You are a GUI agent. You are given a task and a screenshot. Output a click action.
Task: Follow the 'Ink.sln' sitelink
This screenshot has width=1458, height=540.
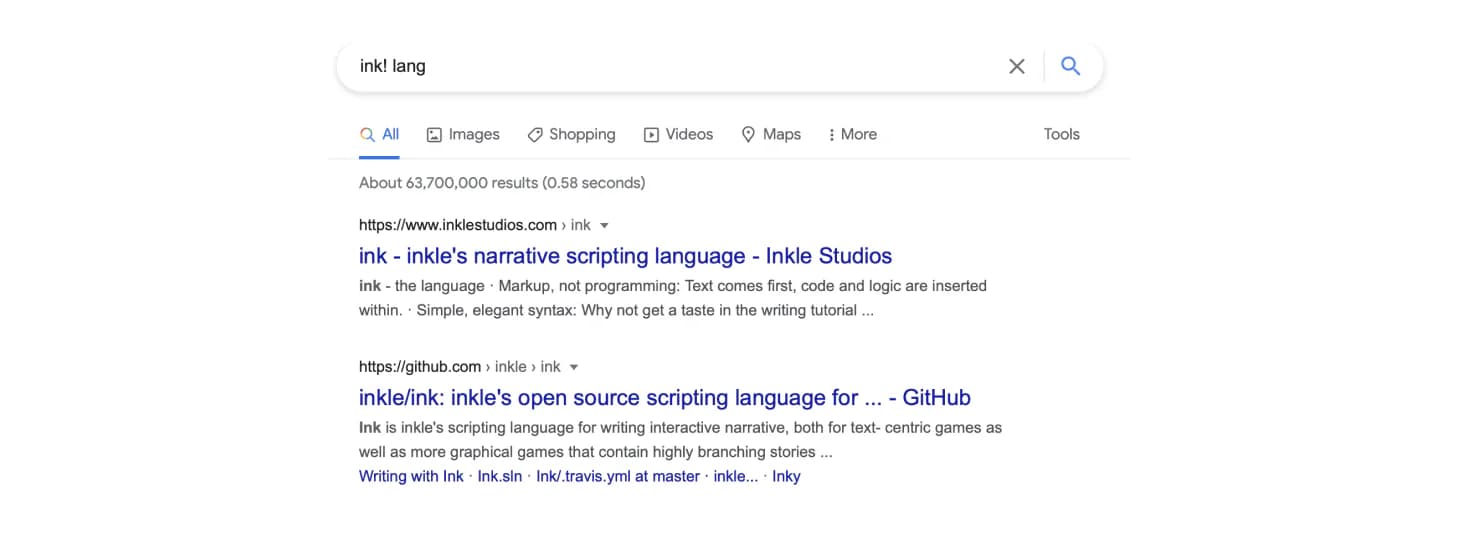pyautogui.click(x=500, y=476)
